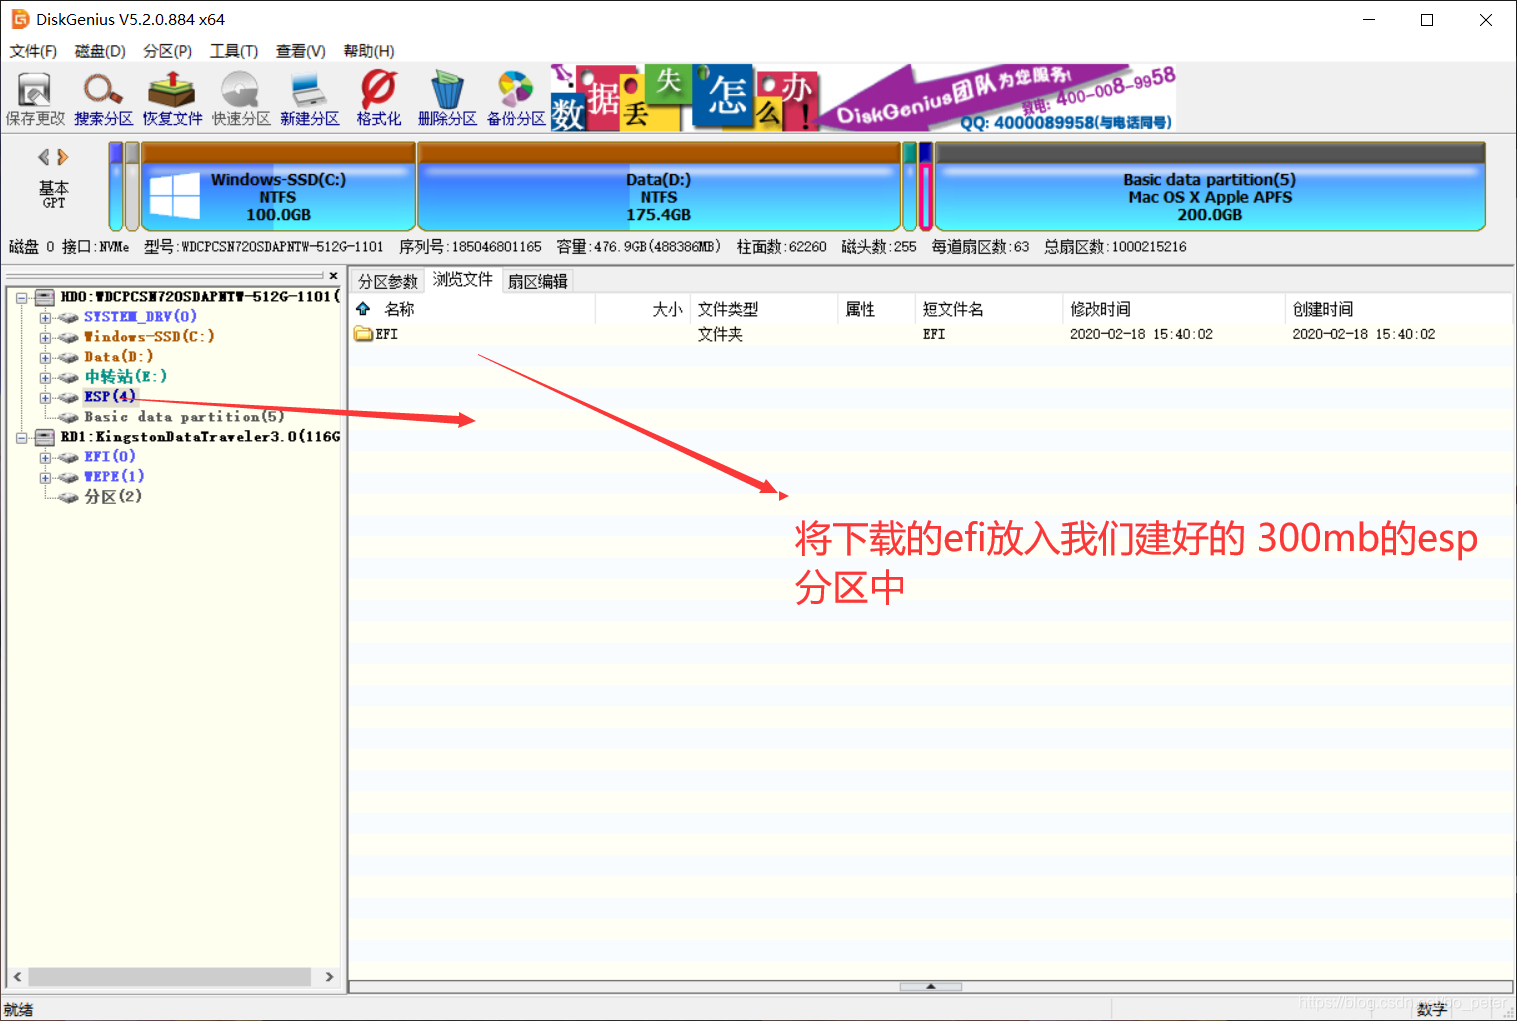Open the 备份分区 (Backup Partition) tool

515,96
